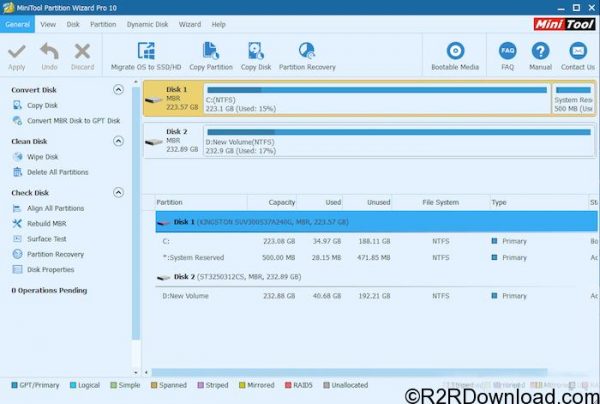Sort by Unused column header

pos(367,202)
